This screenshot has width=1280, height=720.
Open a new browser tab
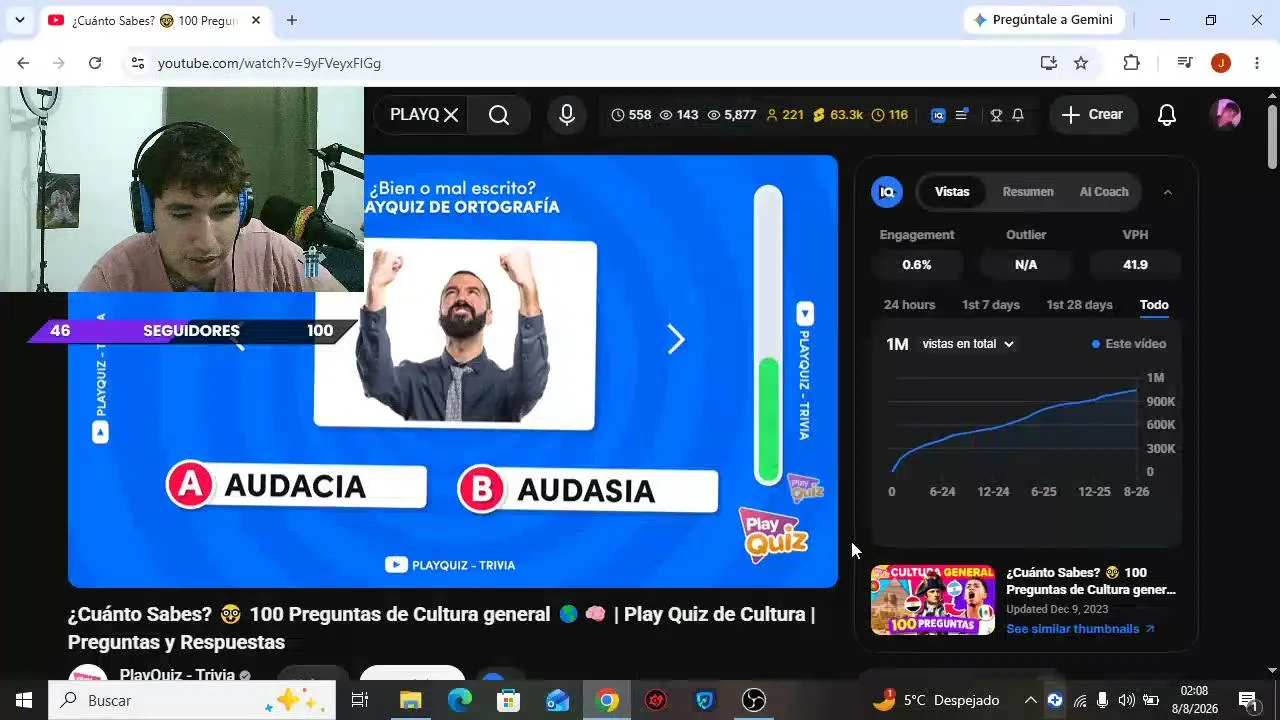[292, 20]
